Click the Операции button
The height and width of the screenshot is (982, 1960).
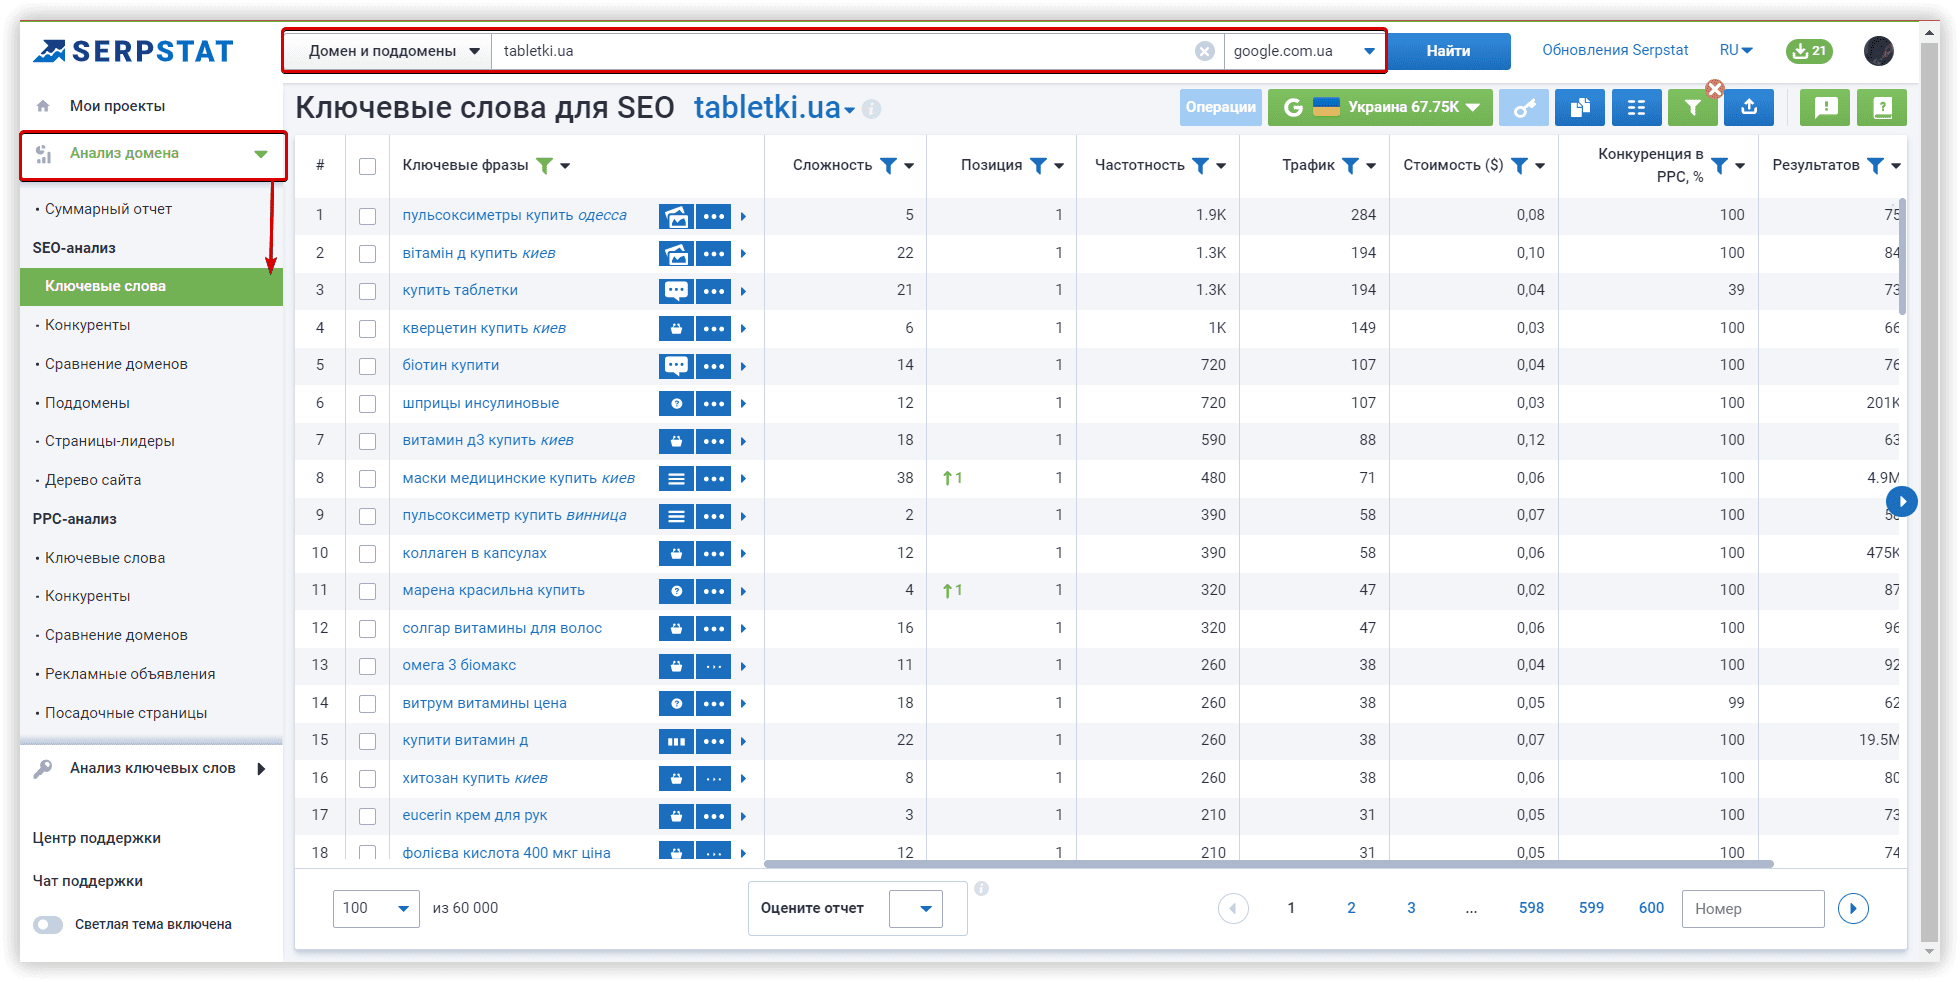pyautogui.click(x=1220, y=108)
